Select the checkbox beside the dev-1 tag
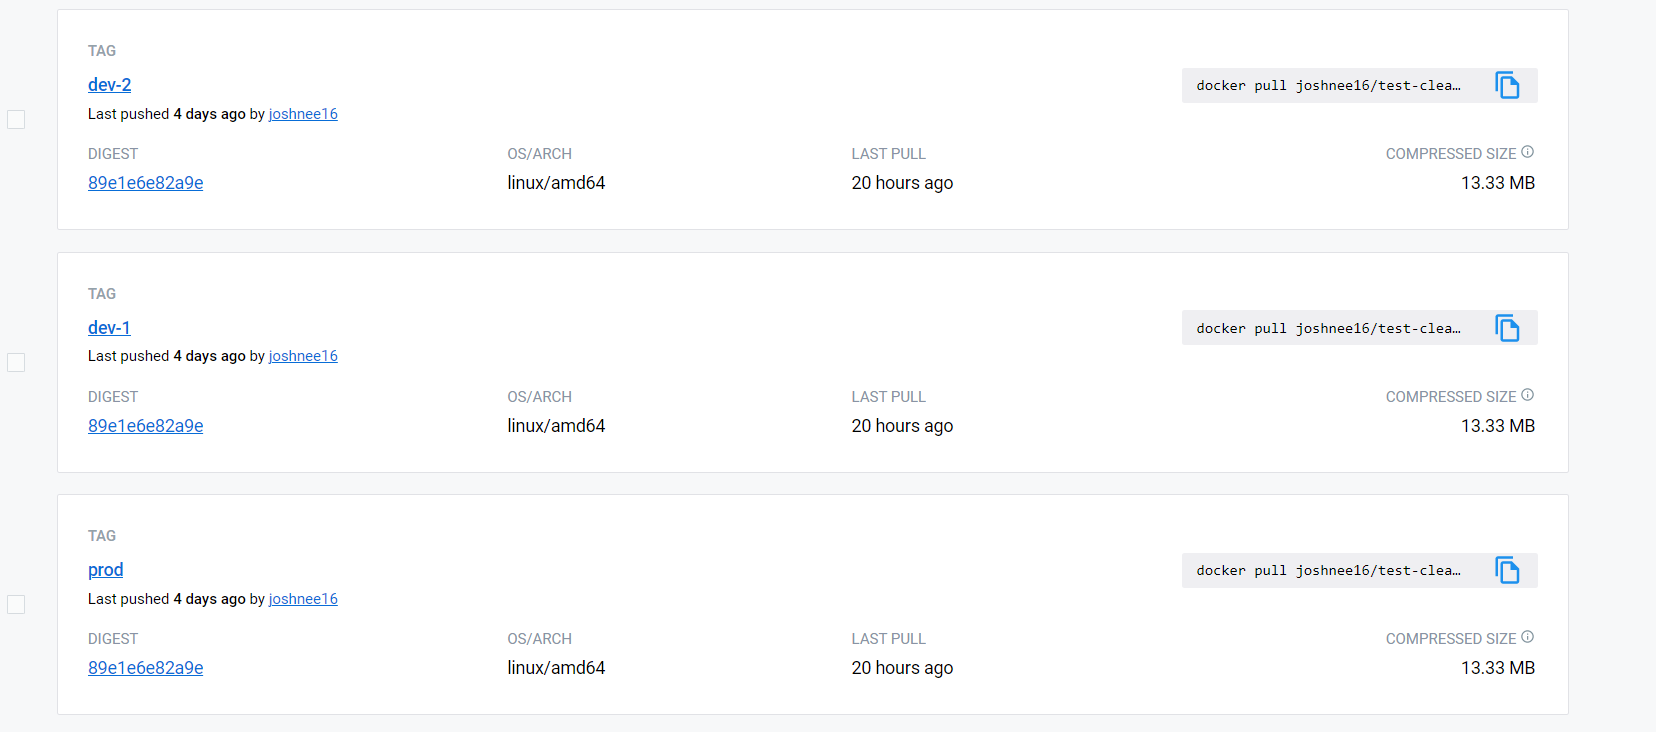 (16, 362)
